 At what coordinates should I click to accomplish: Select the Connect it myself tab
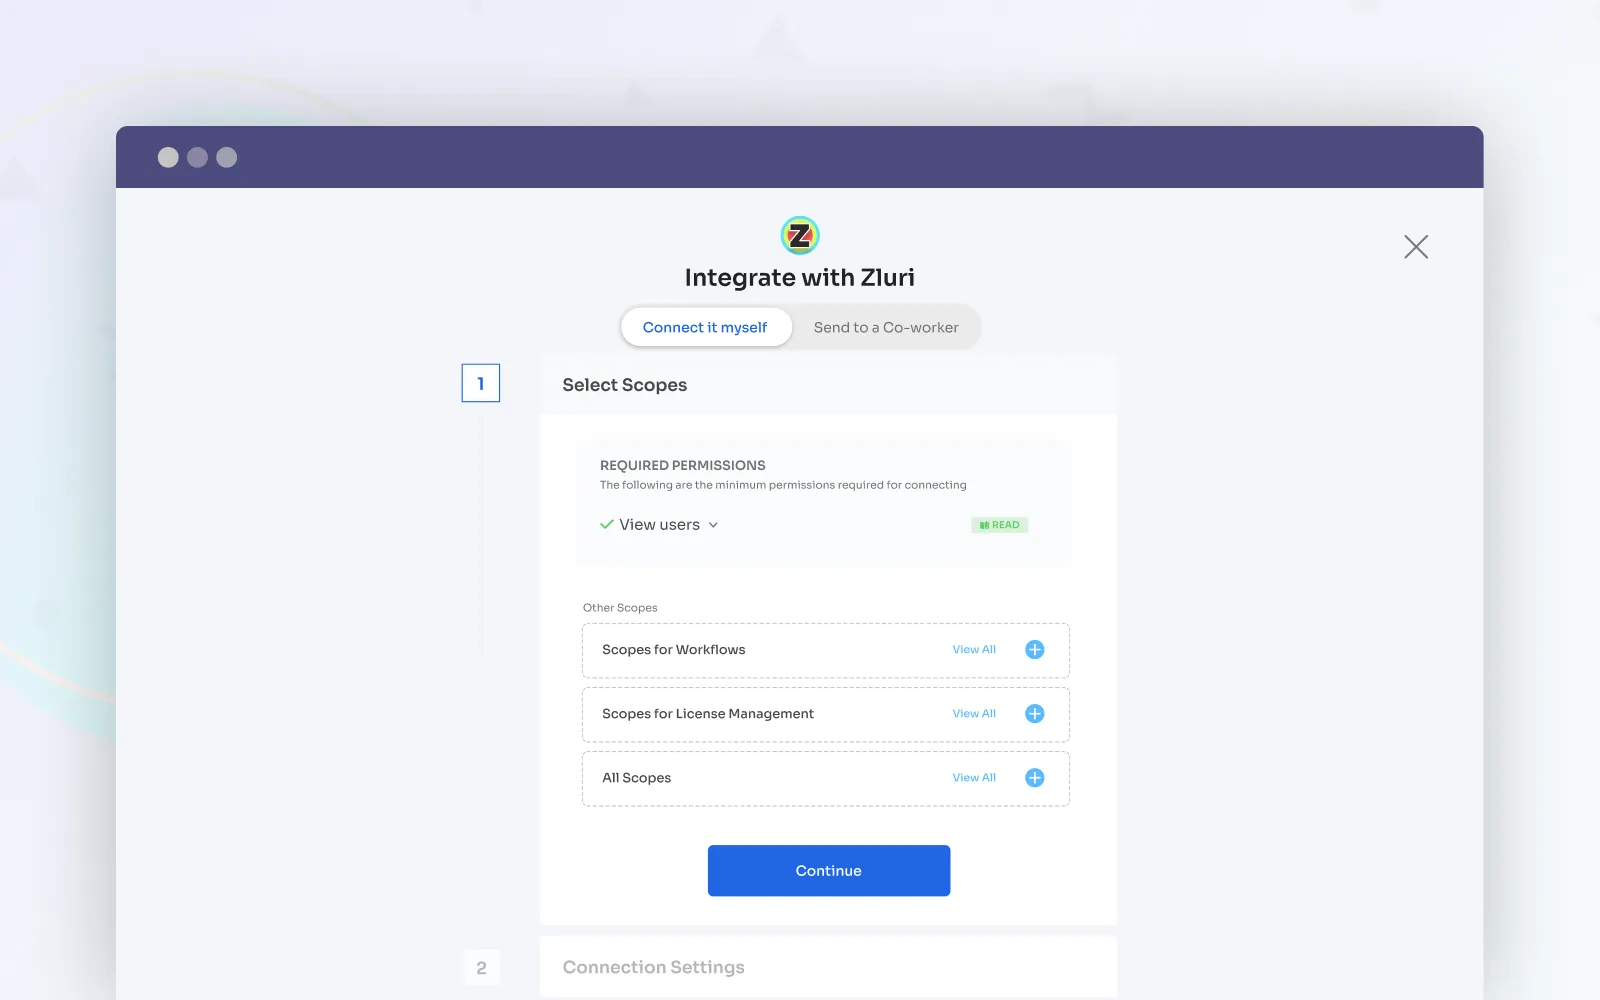pos(705,328)
